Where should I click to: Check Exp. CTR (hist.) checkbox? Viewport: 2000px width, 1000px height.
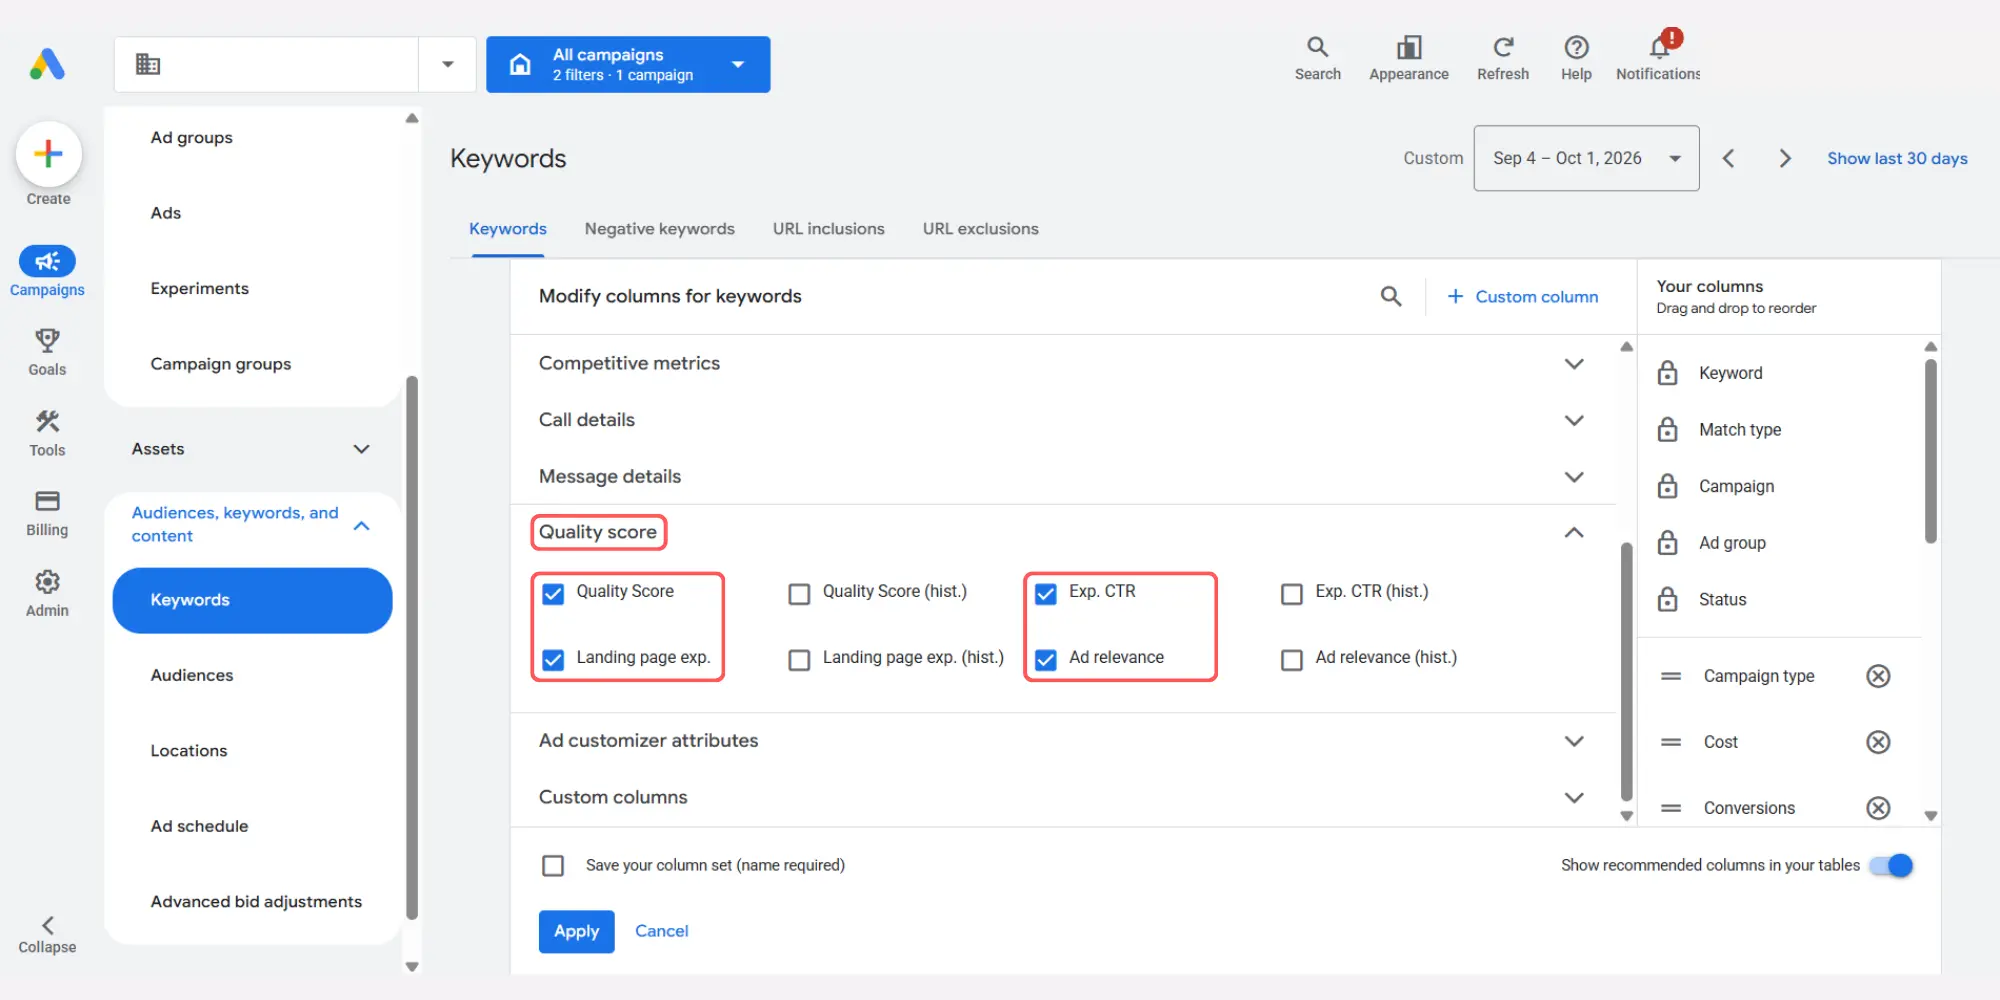point(1292,594)
